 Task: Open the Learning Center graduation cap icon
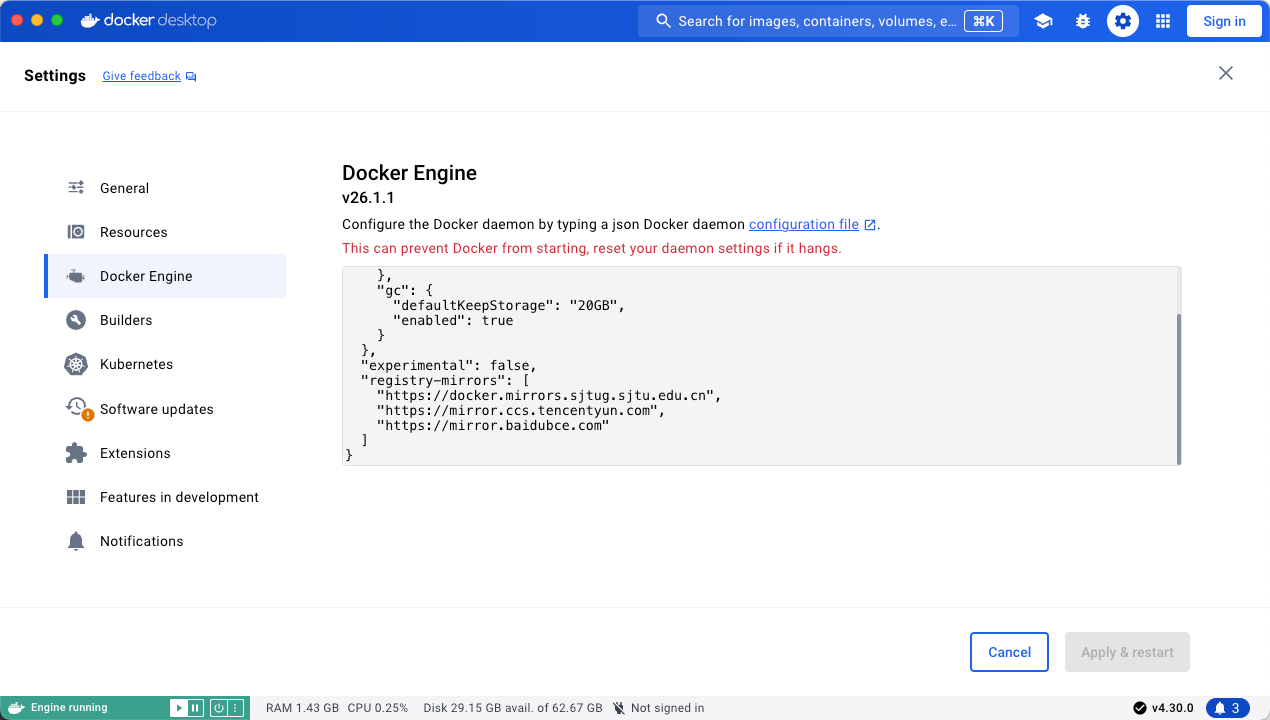1043,21
